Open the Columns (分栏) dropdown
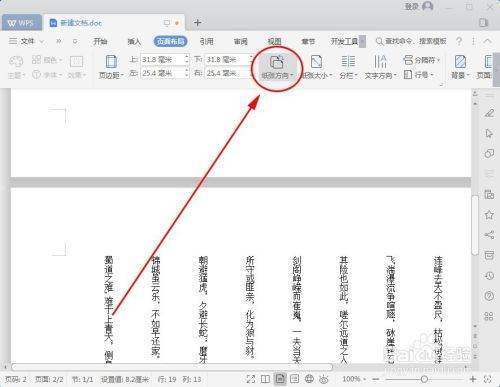The width and height of the screenshot is (500, 387). pos(348,68)
